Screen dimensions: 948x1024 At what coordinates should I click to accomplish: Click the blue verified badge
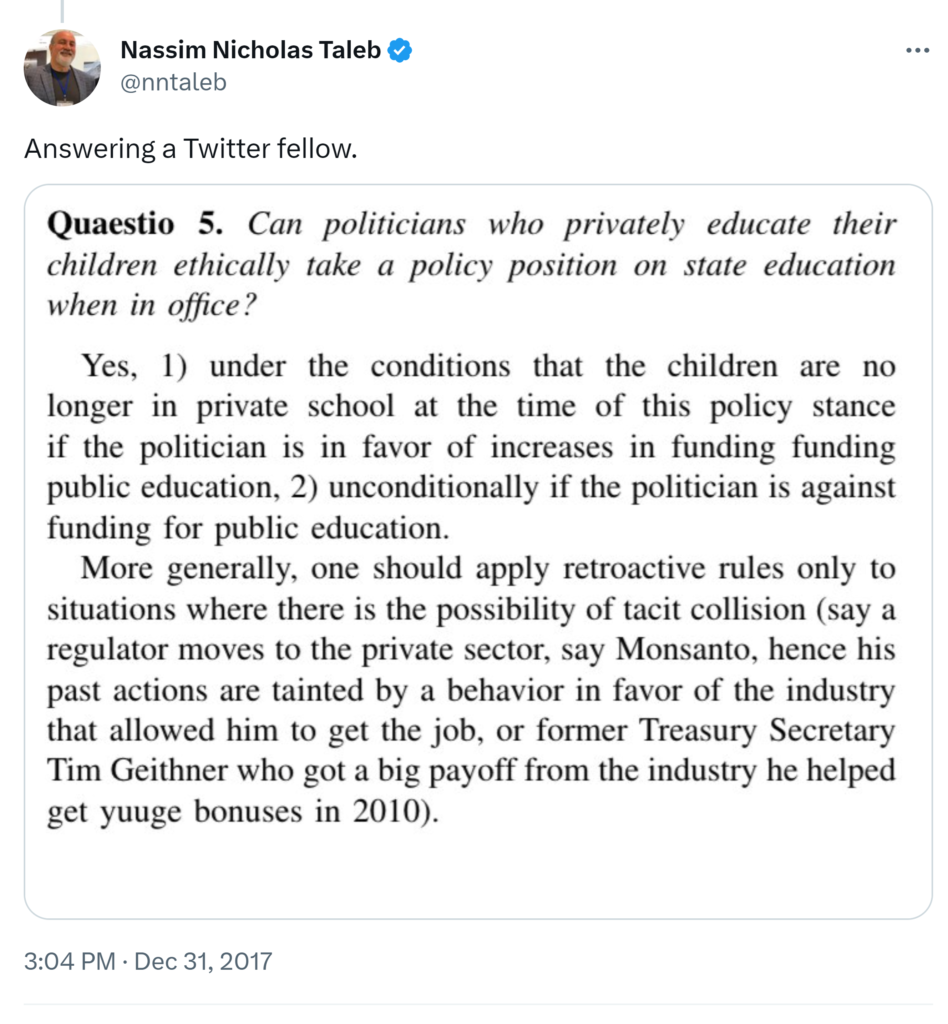point(401,50)
